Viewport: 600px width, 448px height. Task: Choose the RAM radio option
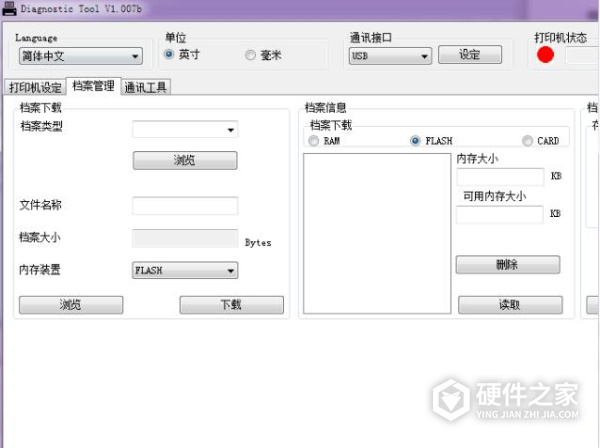(313, 141)
